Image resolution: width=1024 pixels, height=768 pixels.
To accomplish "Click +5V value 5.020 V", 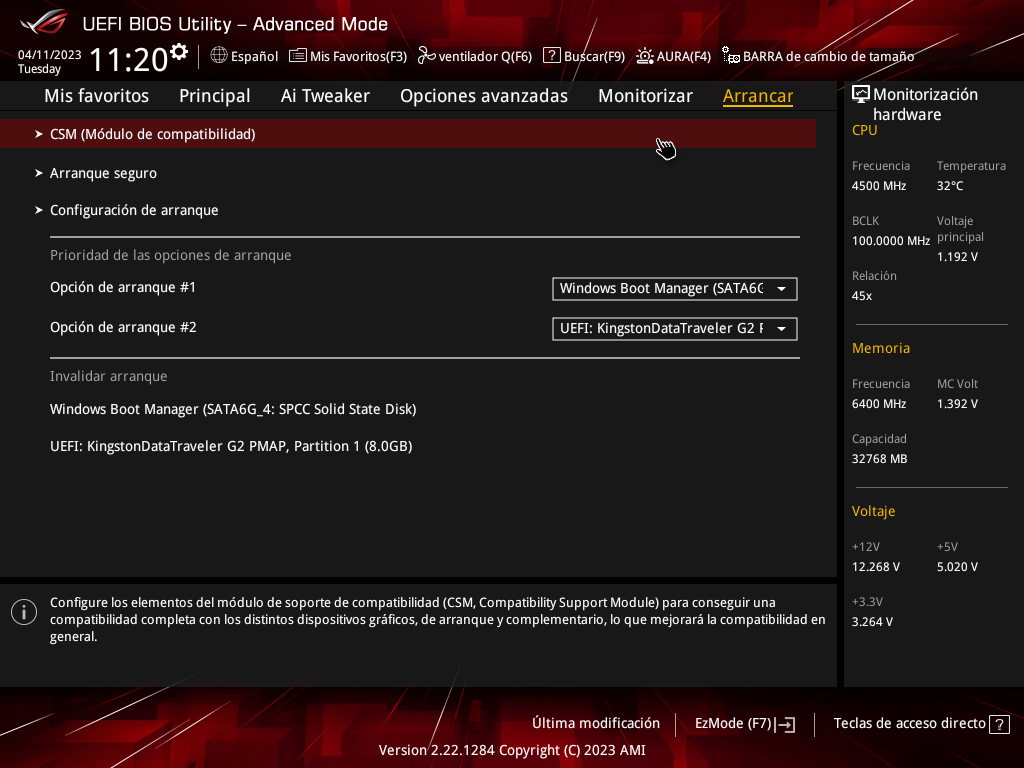I will (957, 567).
